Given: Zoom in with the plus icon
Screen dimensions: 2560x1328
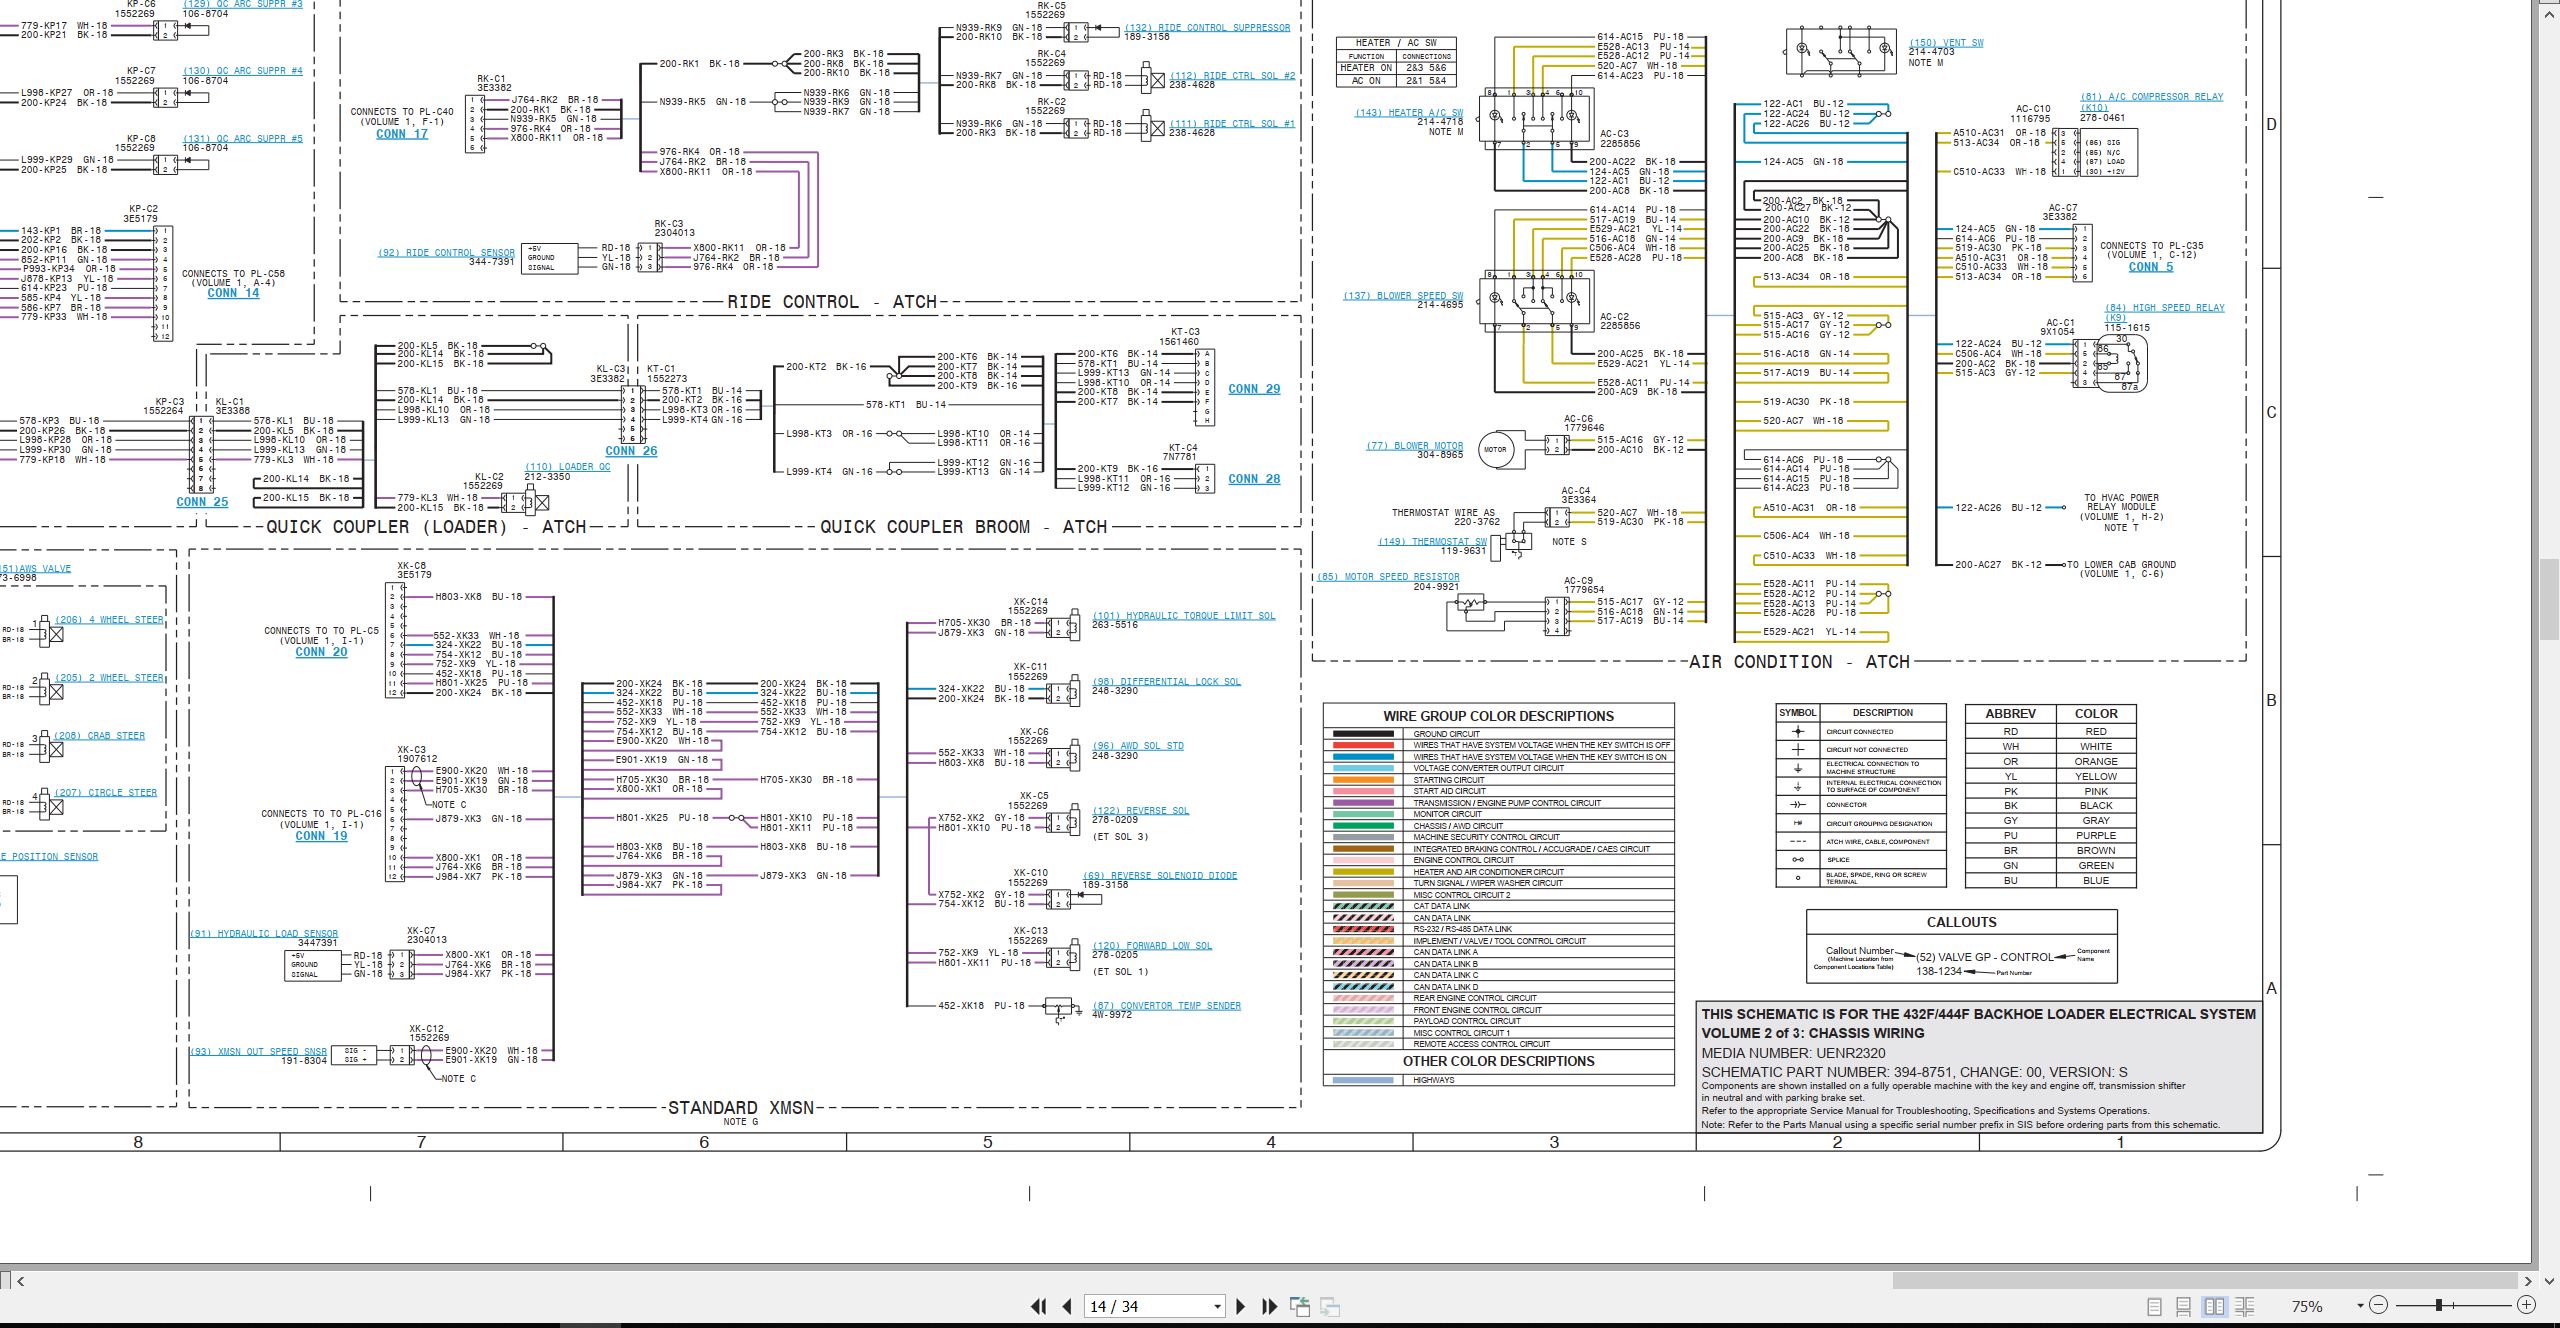Looking at the screenshot, I should (2526, 1305).
